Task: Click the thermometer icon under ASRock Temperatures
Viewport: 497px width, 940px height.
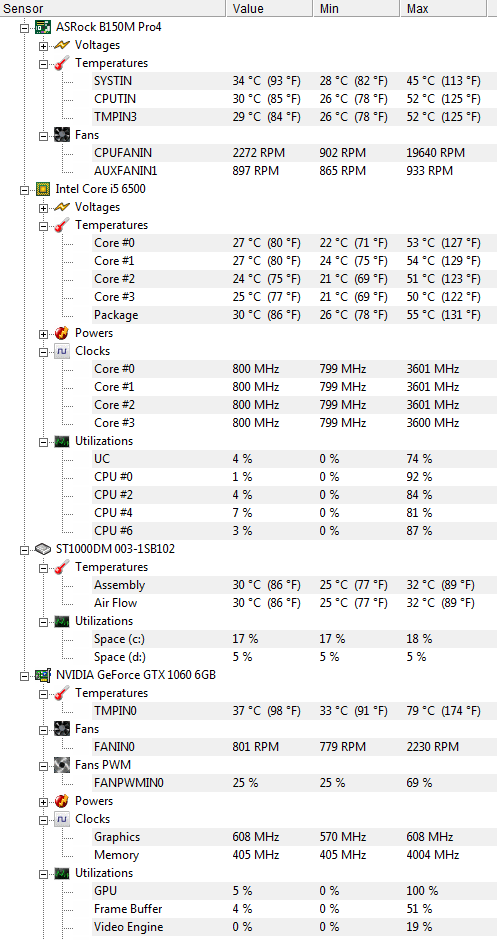Action: (62, 63)
